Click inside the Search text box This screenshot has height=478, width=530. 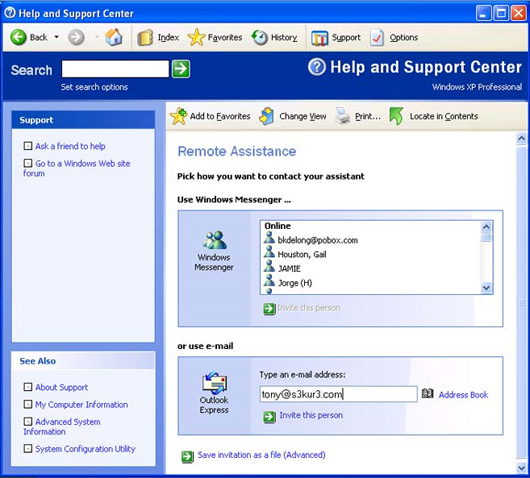(x=115, y=69)
